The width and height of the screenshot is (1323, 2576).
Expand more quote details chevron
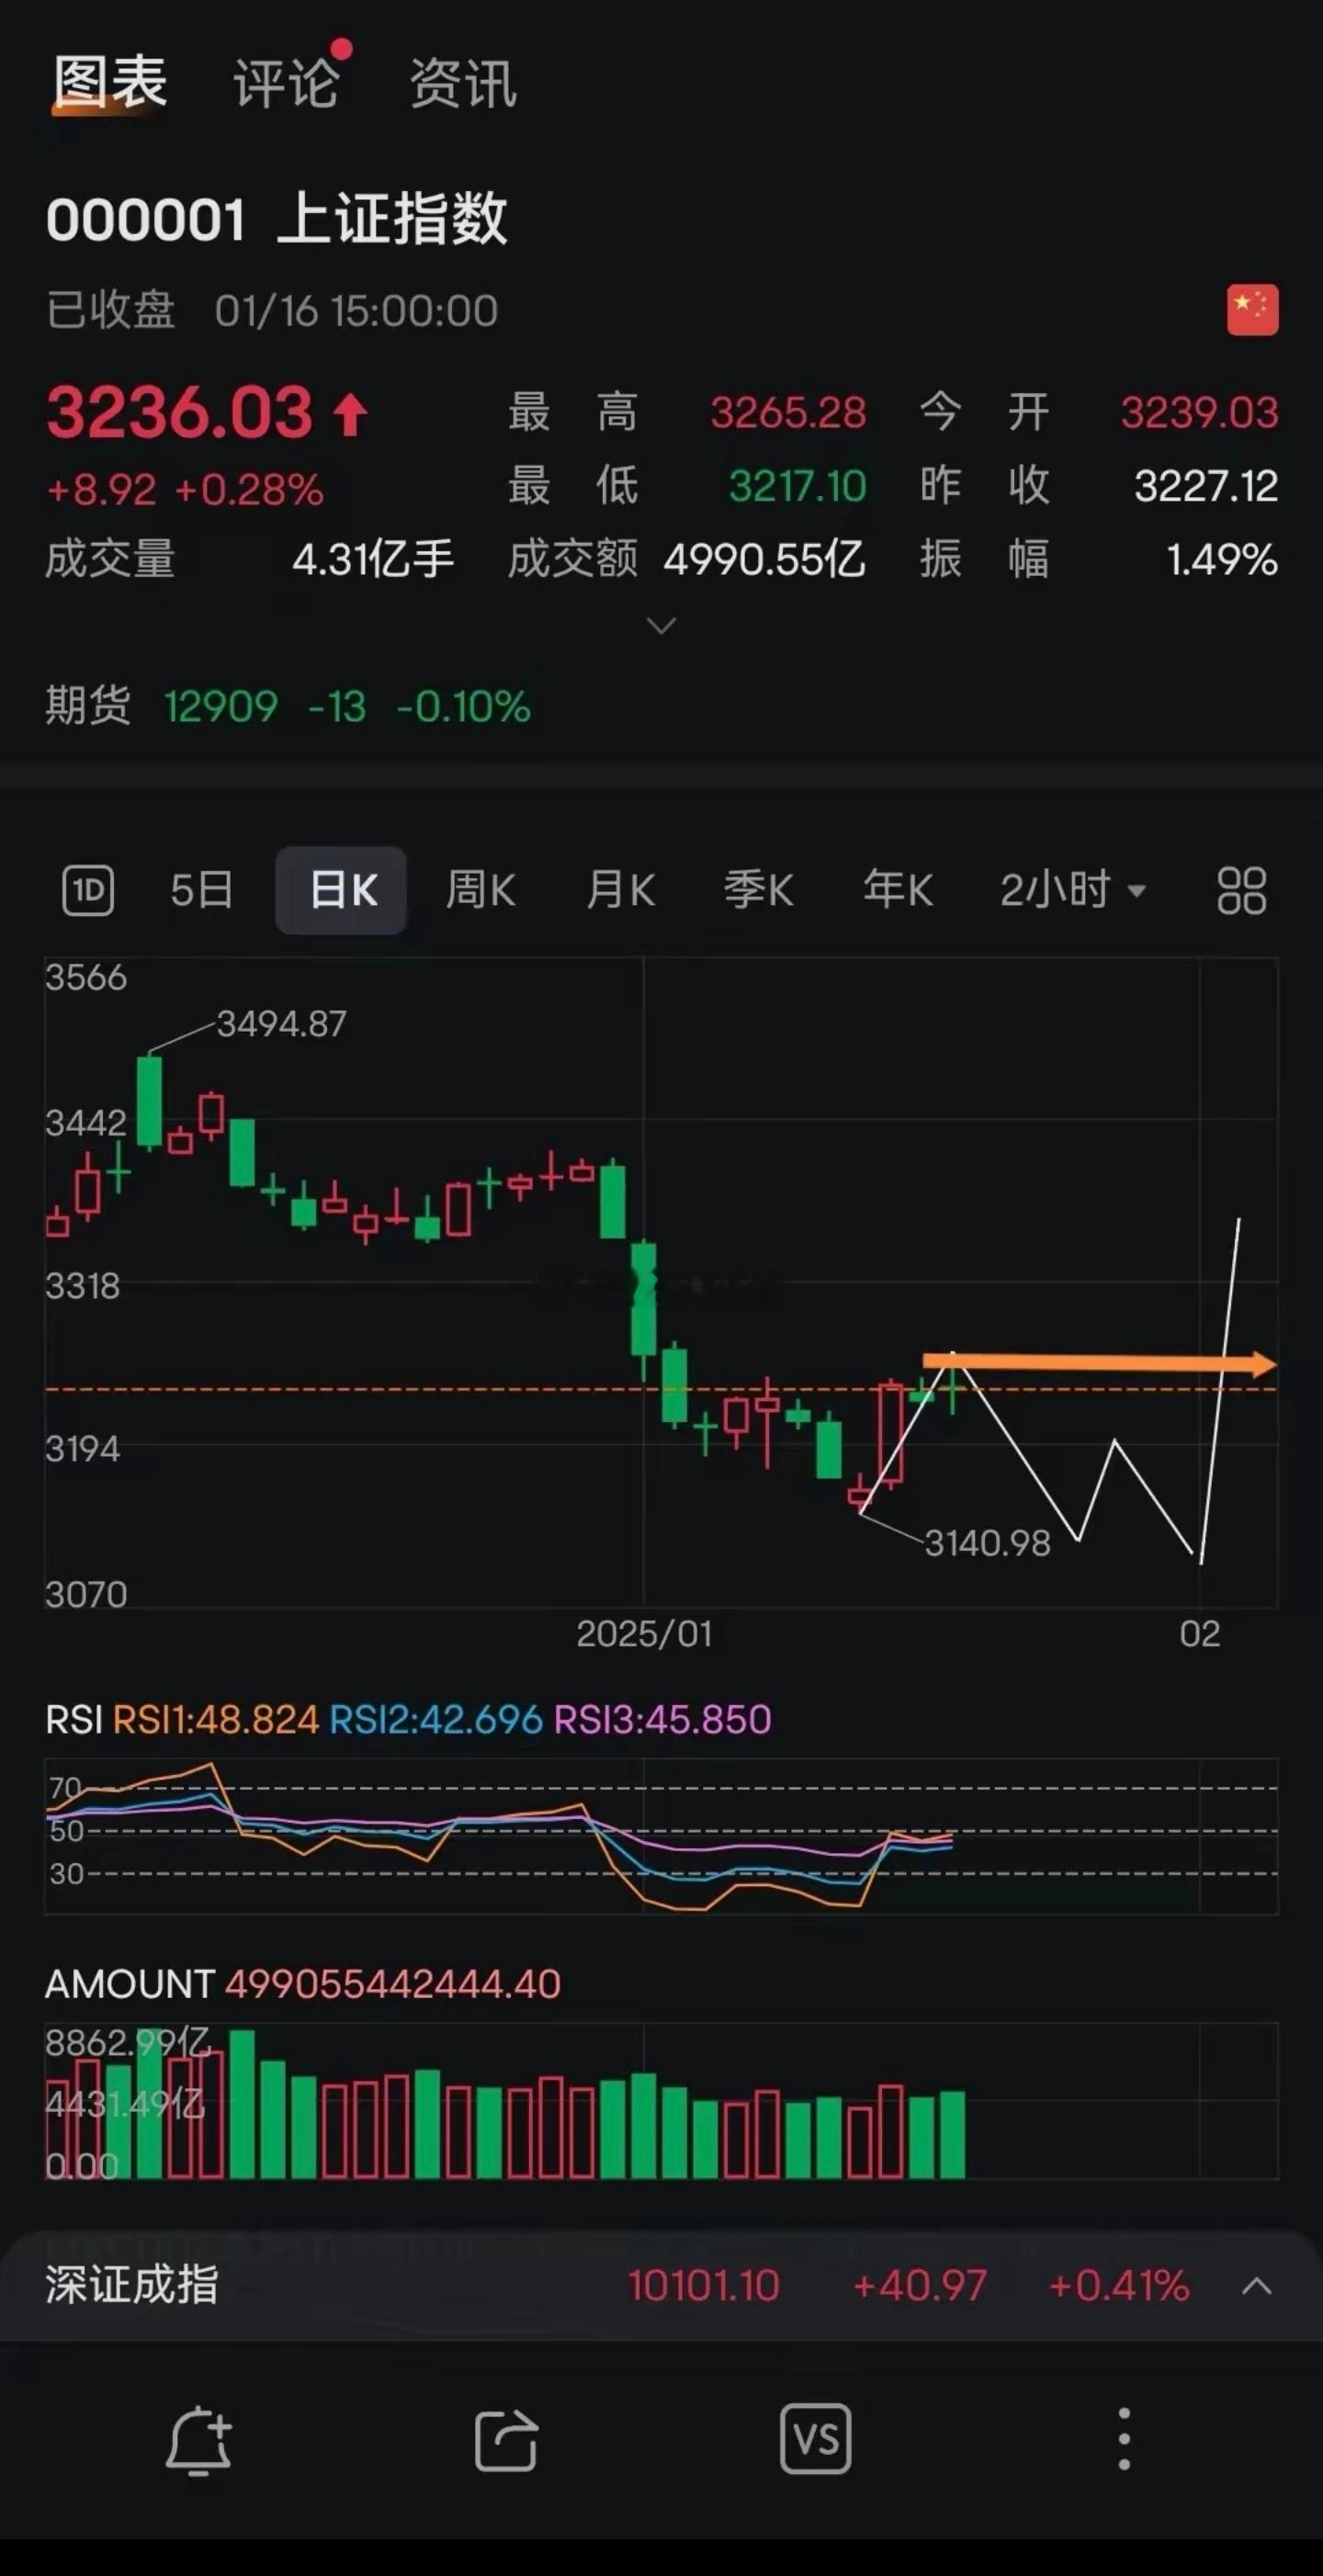pos(662,626)
